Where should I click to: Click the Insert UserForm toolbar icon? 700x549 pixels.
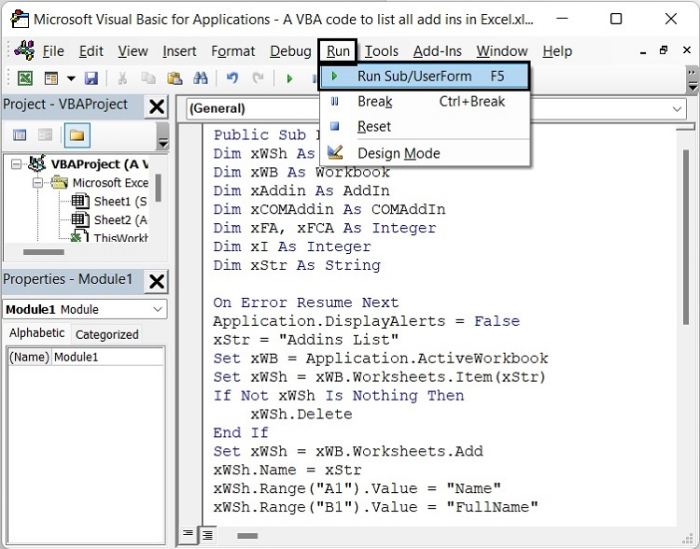[51, 79]
